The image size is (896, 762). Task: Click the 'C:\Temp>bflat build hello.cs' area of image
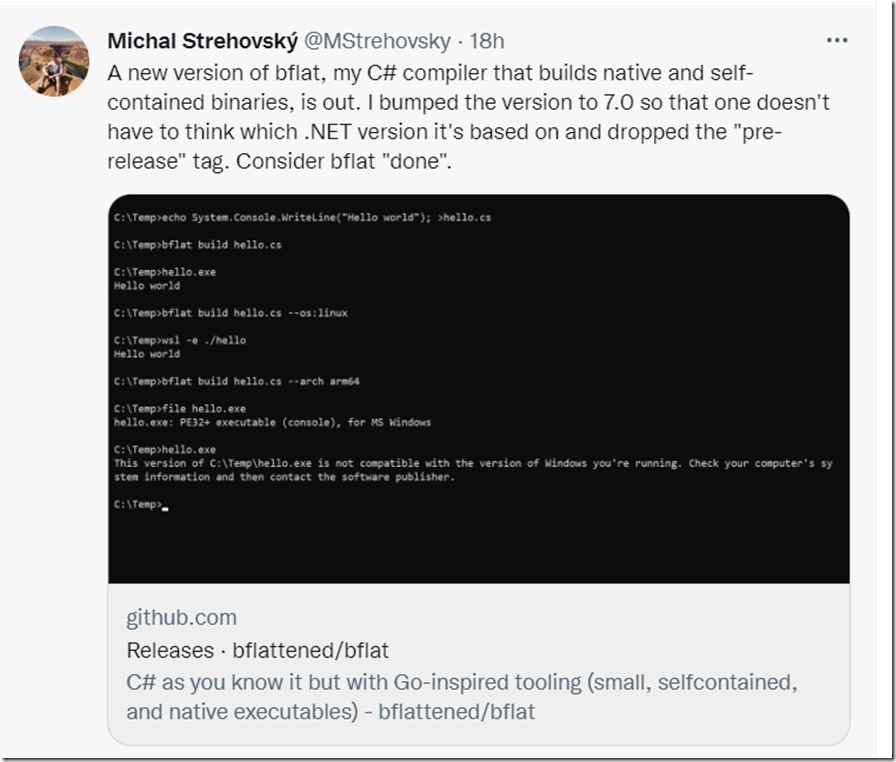tap(212, 242)
